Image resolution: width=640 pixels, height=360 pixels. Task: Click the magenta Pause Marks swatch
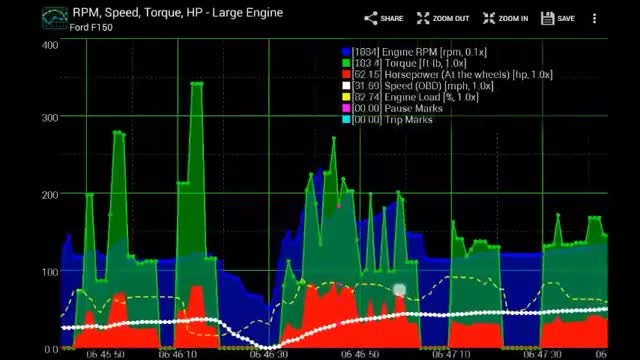pyautogui.click(x=346, y=108)
